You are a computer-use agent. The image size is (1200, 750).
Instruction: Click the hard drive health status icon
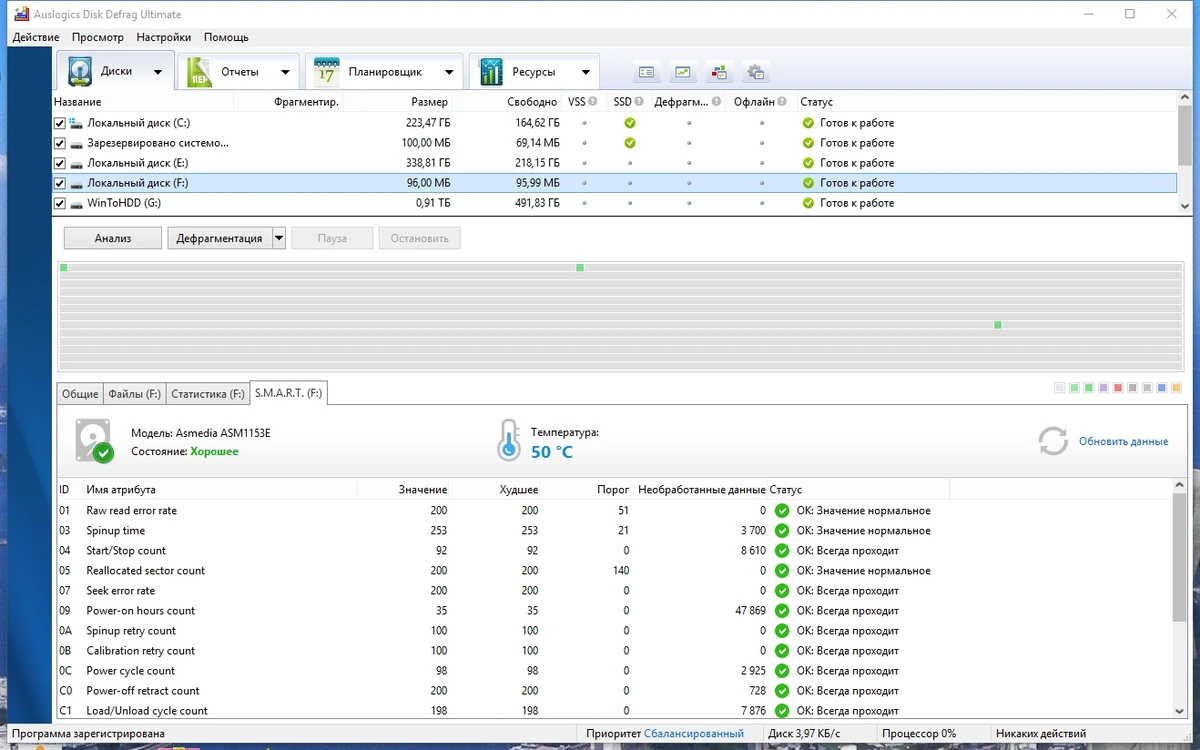click(x=94, y=441)
